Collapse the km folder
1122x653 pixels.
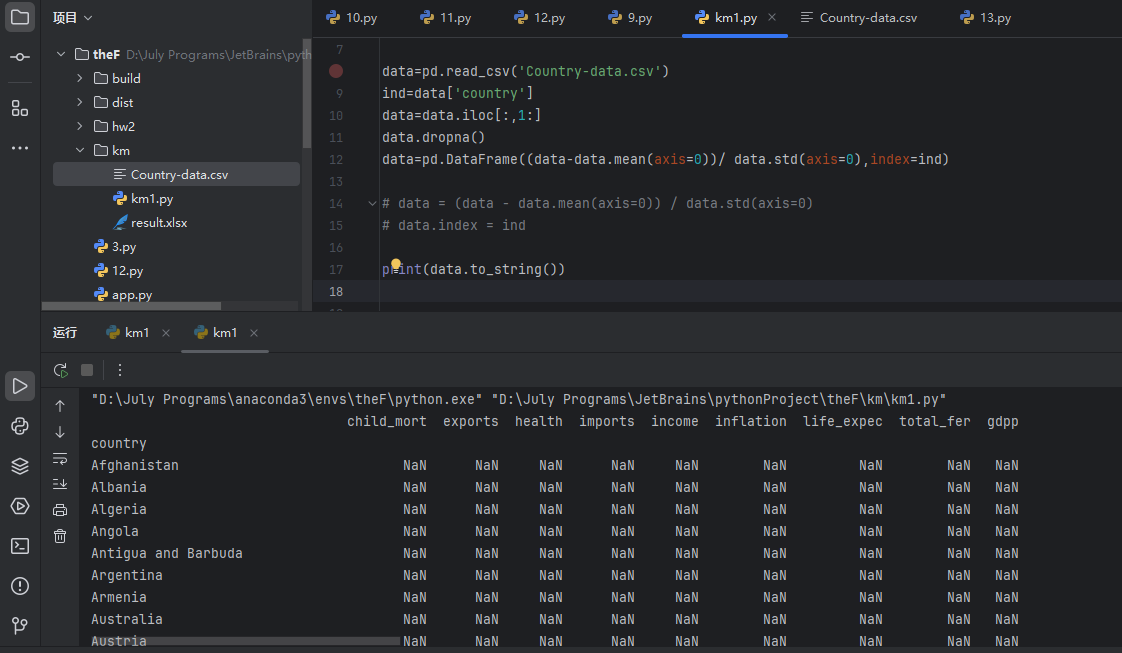point(80,150)
